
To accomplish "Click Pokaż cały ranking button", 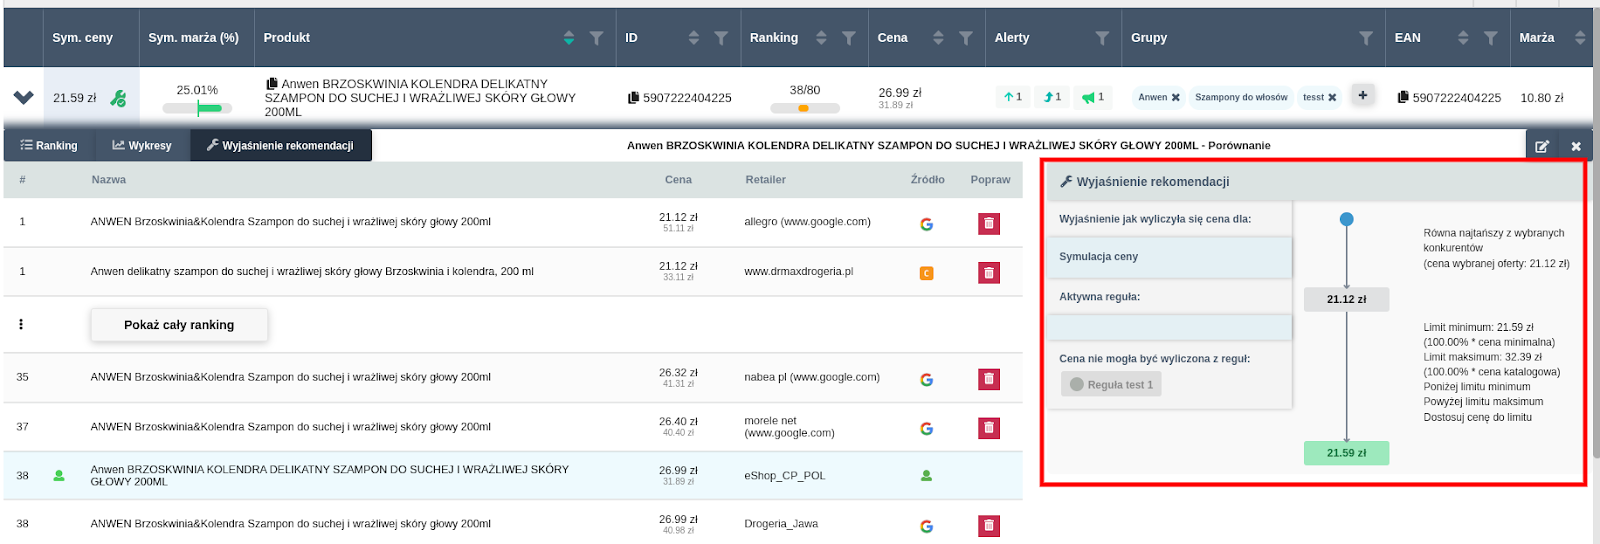I will 179,325.
